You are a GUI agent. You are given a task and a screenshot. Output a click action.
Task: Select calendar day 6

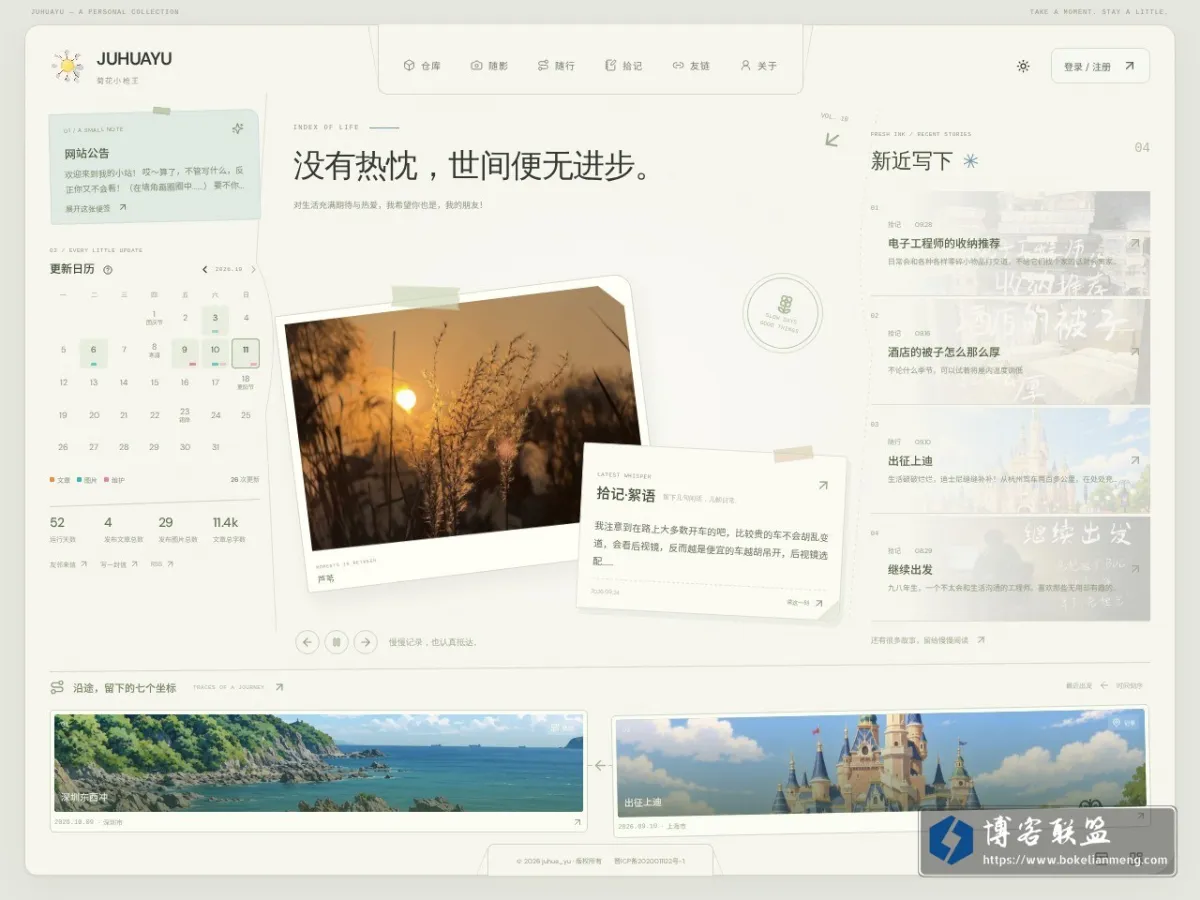point(93,352)
